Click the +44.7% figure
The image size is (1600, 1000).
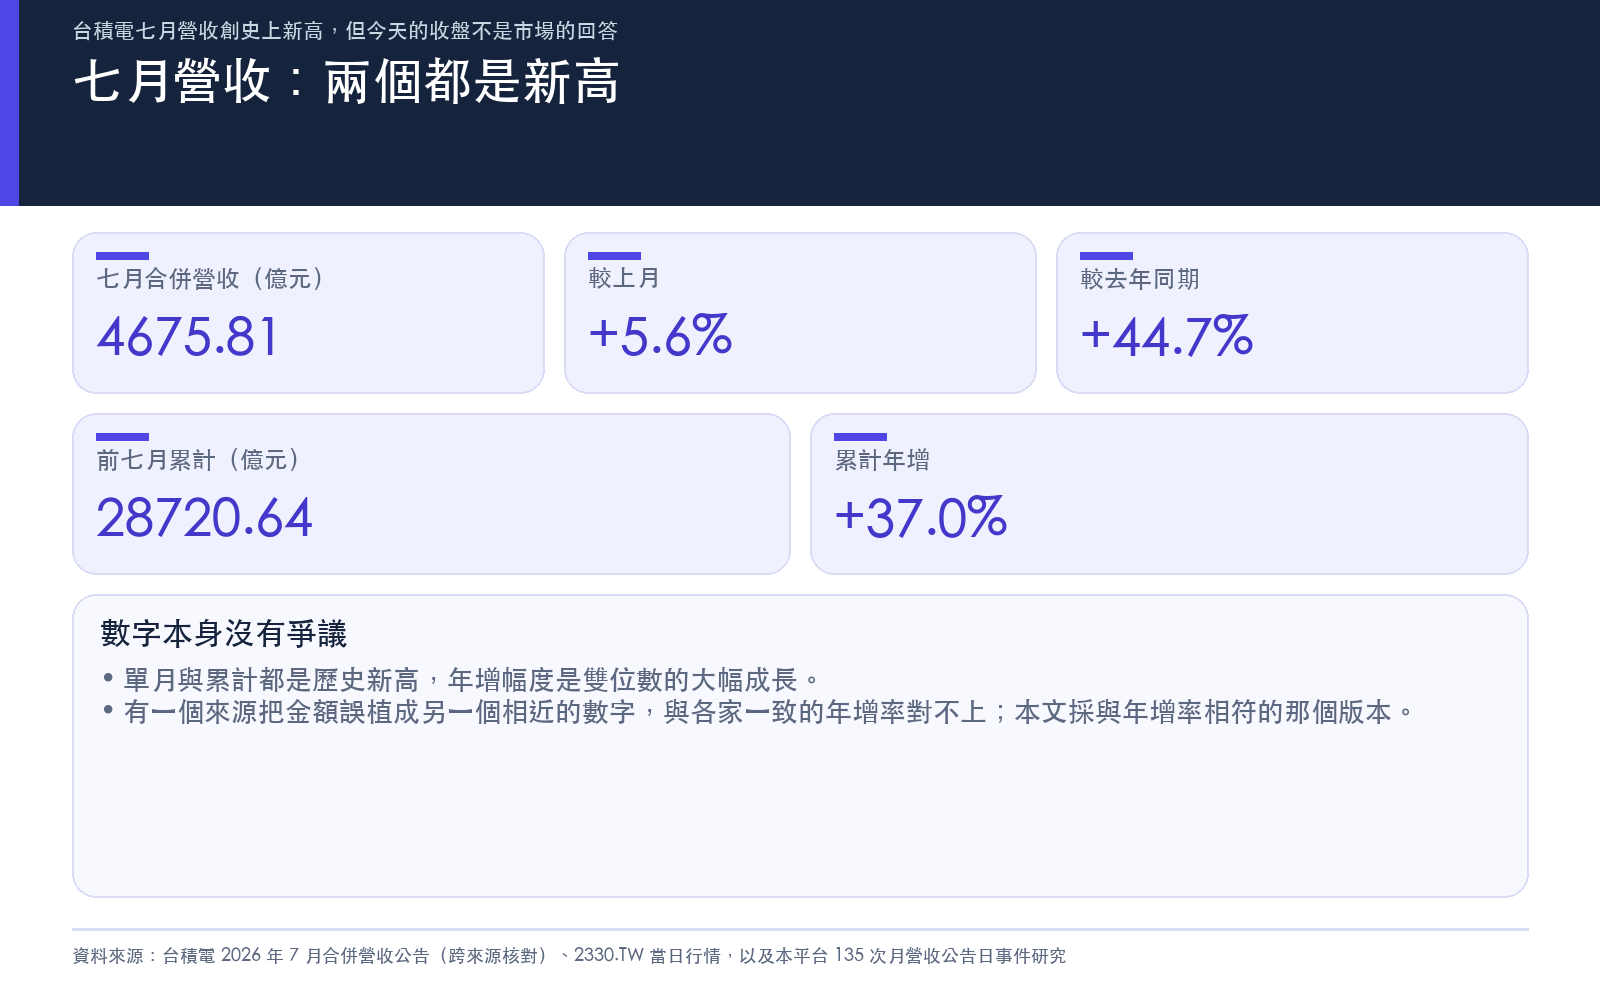point(1166,336)
